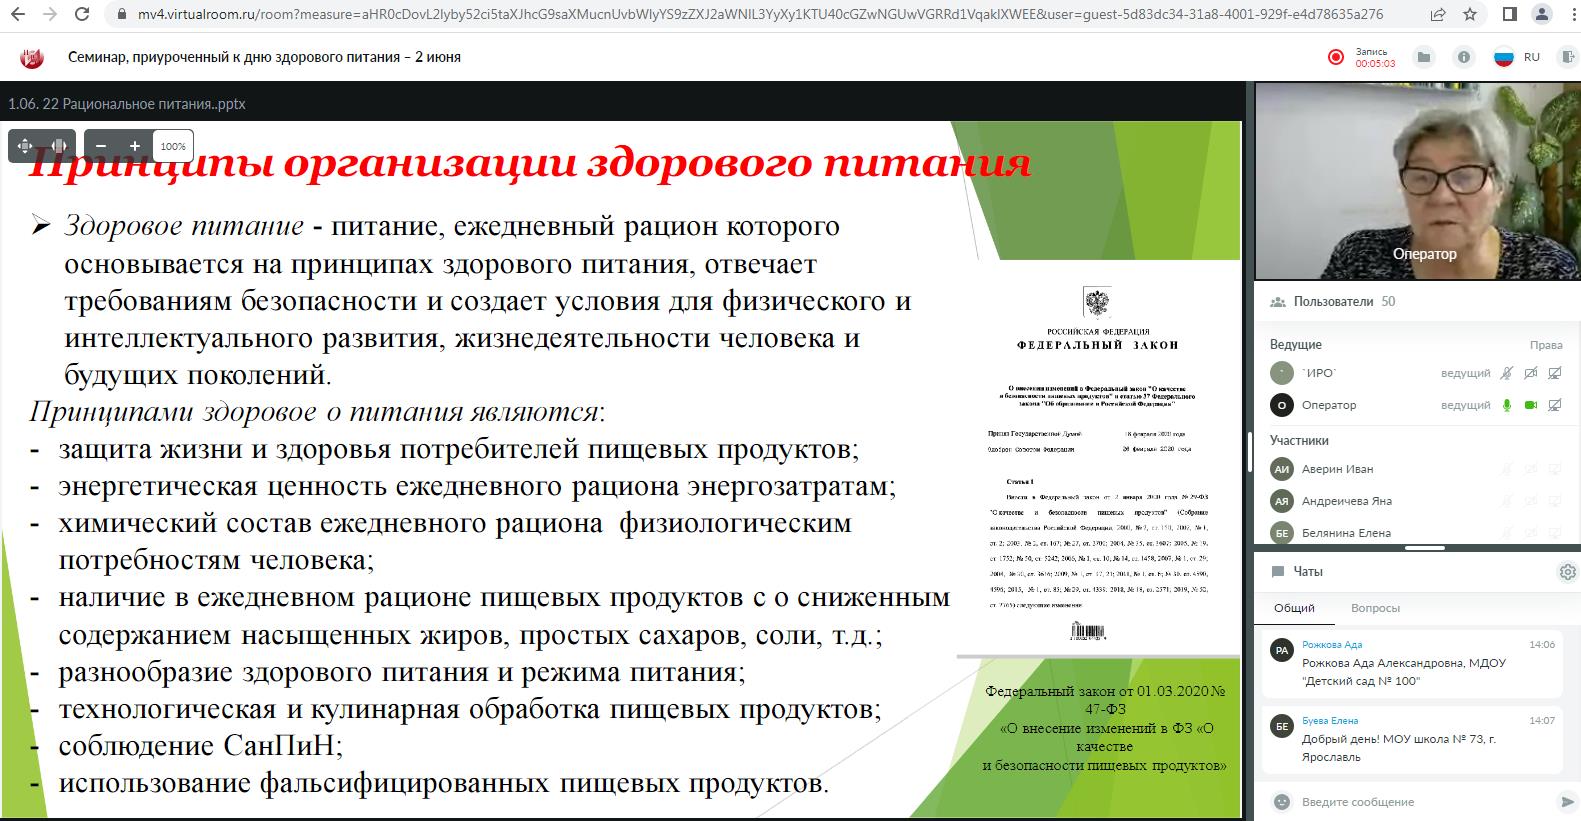Click ведущий role label for Оператор
The height and width of the screenshot is (821, 1581).
click(1465, 405)
